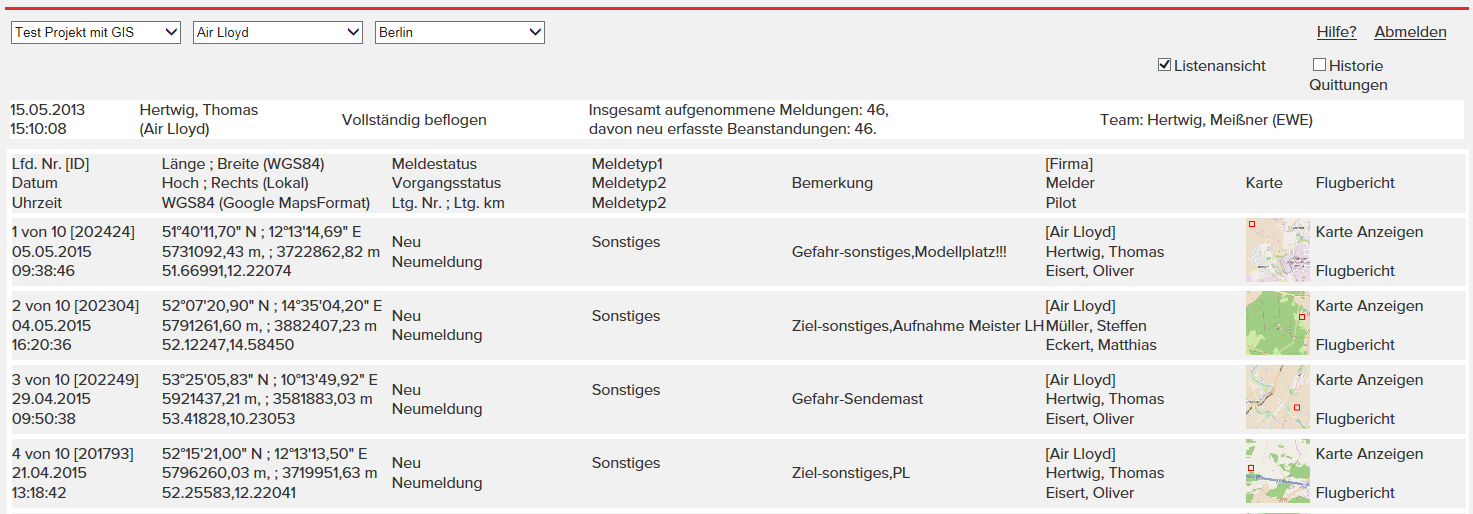The image size is (1473, 514).
Task: Open map thumbnail for entry 202304
Action: coord(1277,324)
